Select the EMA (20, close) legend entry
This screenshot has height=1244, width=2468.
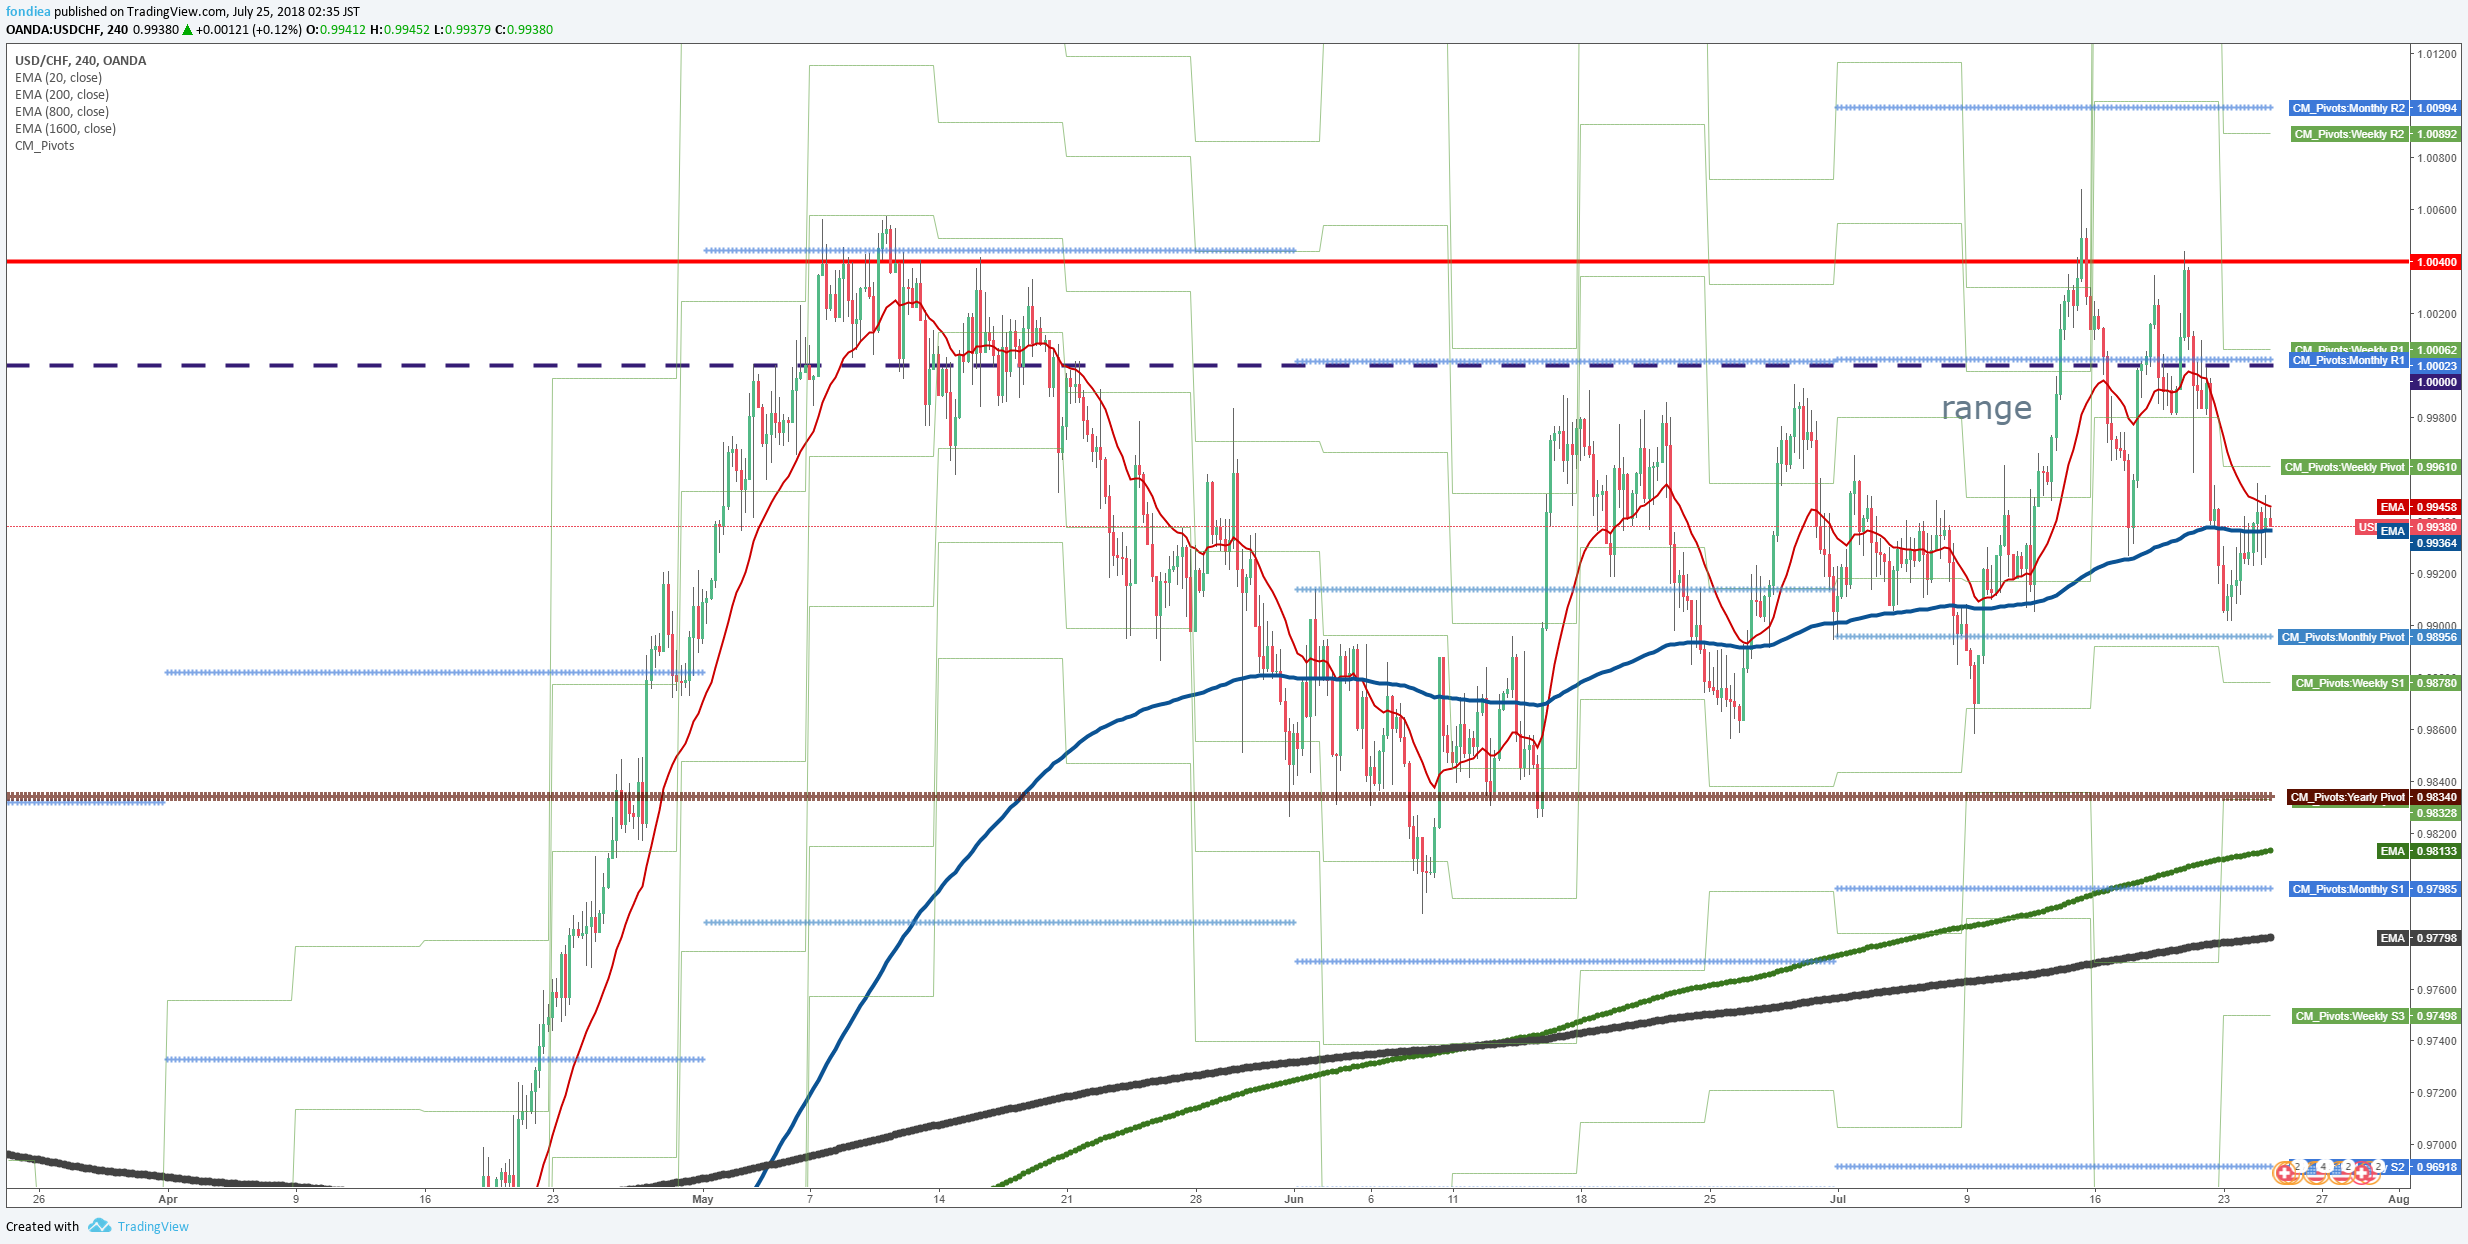[58, 78]
